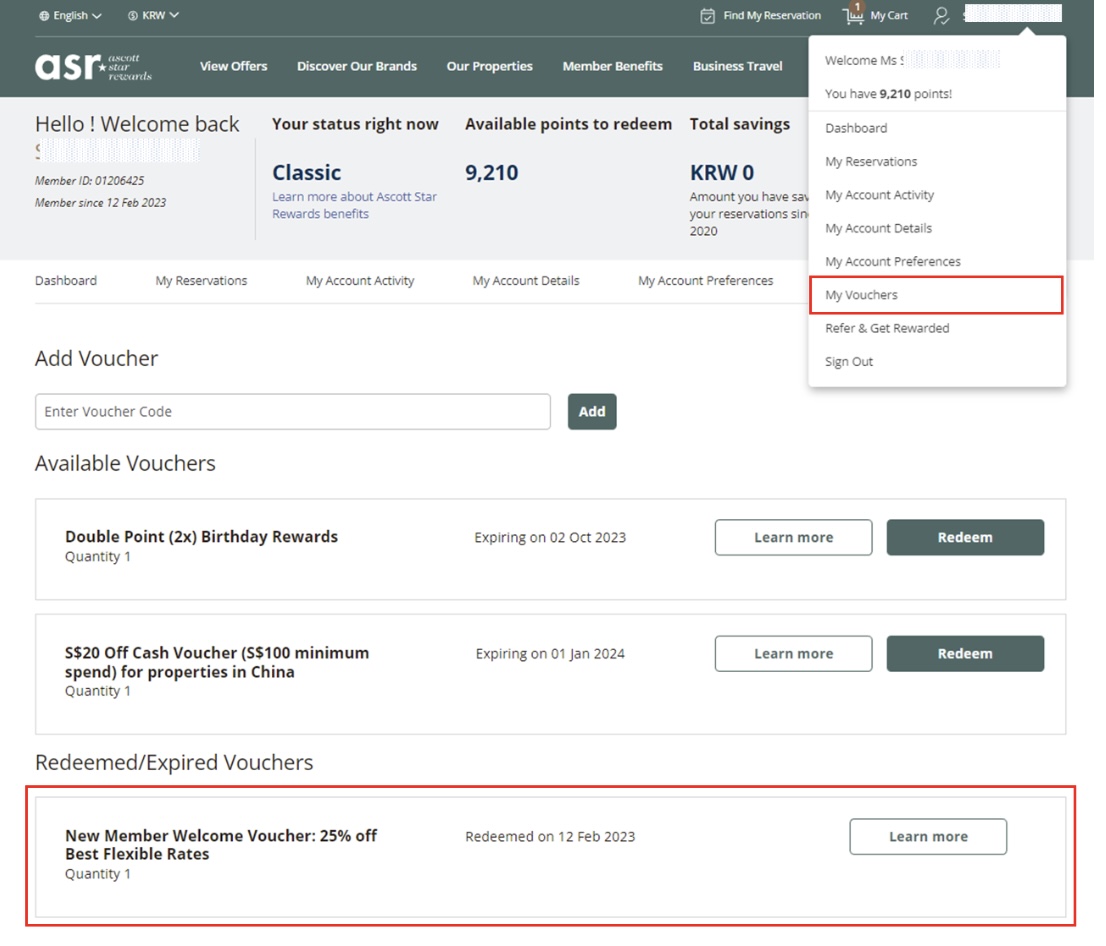
Task: Open Our Properties menu
Action: [x=490, y=66]
